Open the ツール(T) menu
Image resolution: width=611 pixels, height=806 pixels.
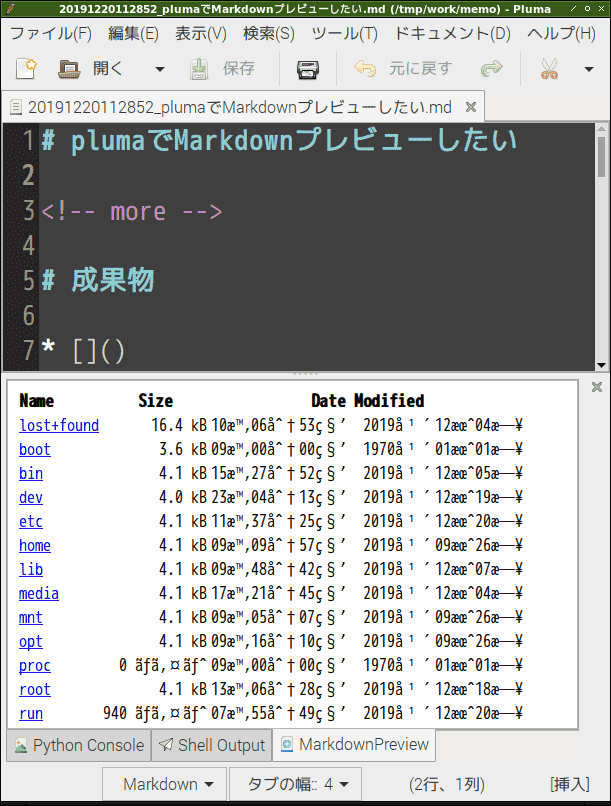pyautogui.click(x=344, y=34)
